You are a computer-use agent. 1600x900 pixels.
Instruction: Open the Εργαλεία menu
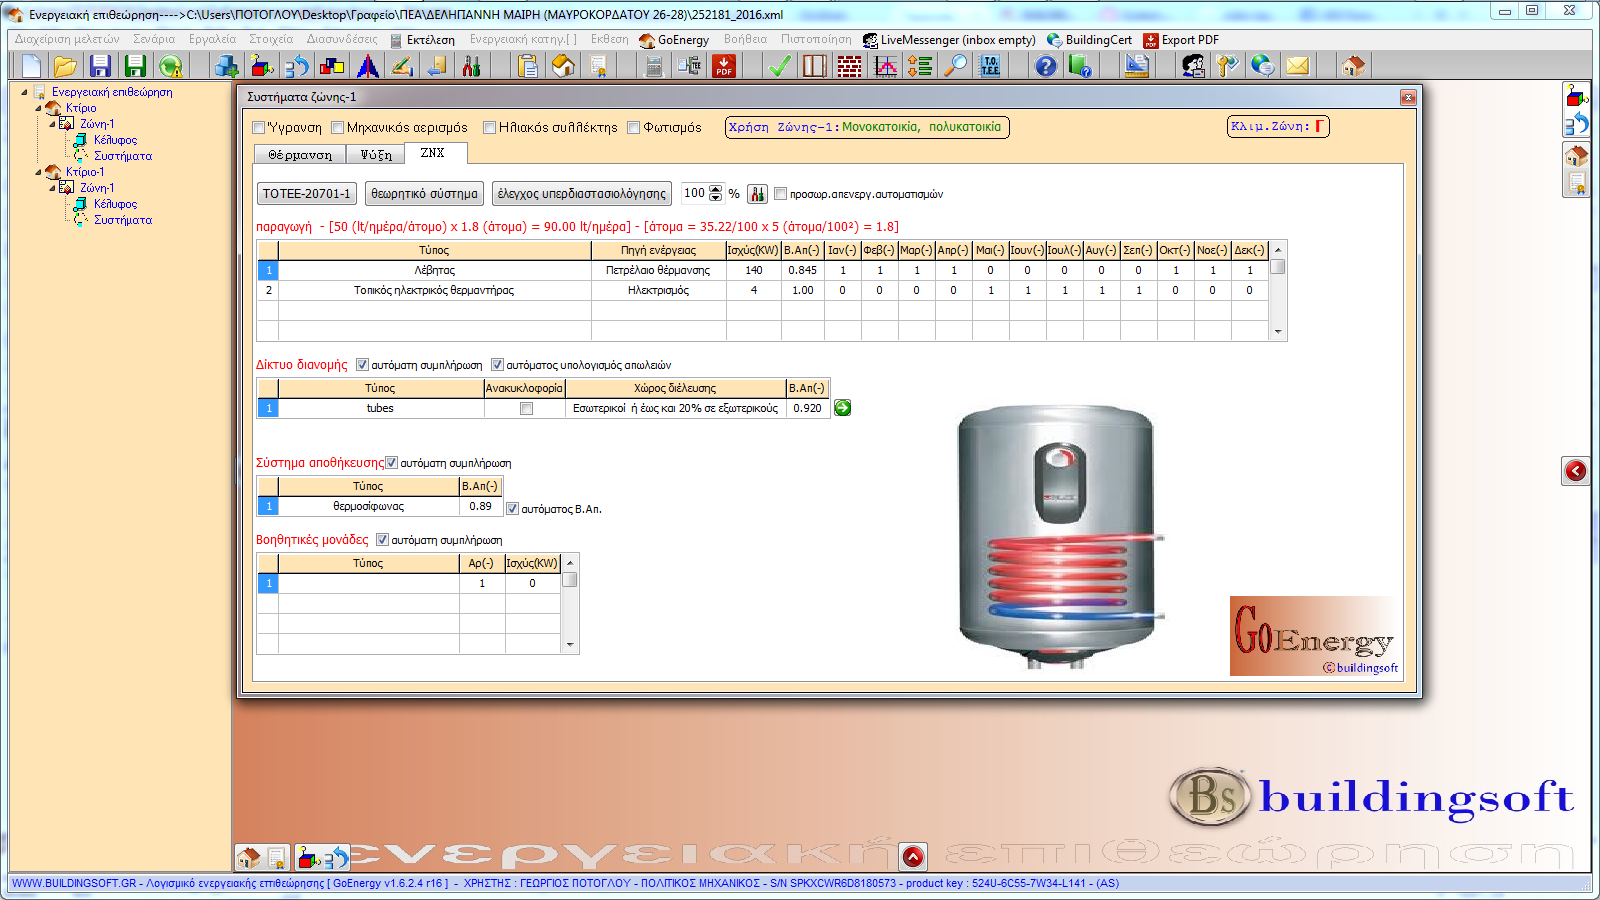coord(212,40)
